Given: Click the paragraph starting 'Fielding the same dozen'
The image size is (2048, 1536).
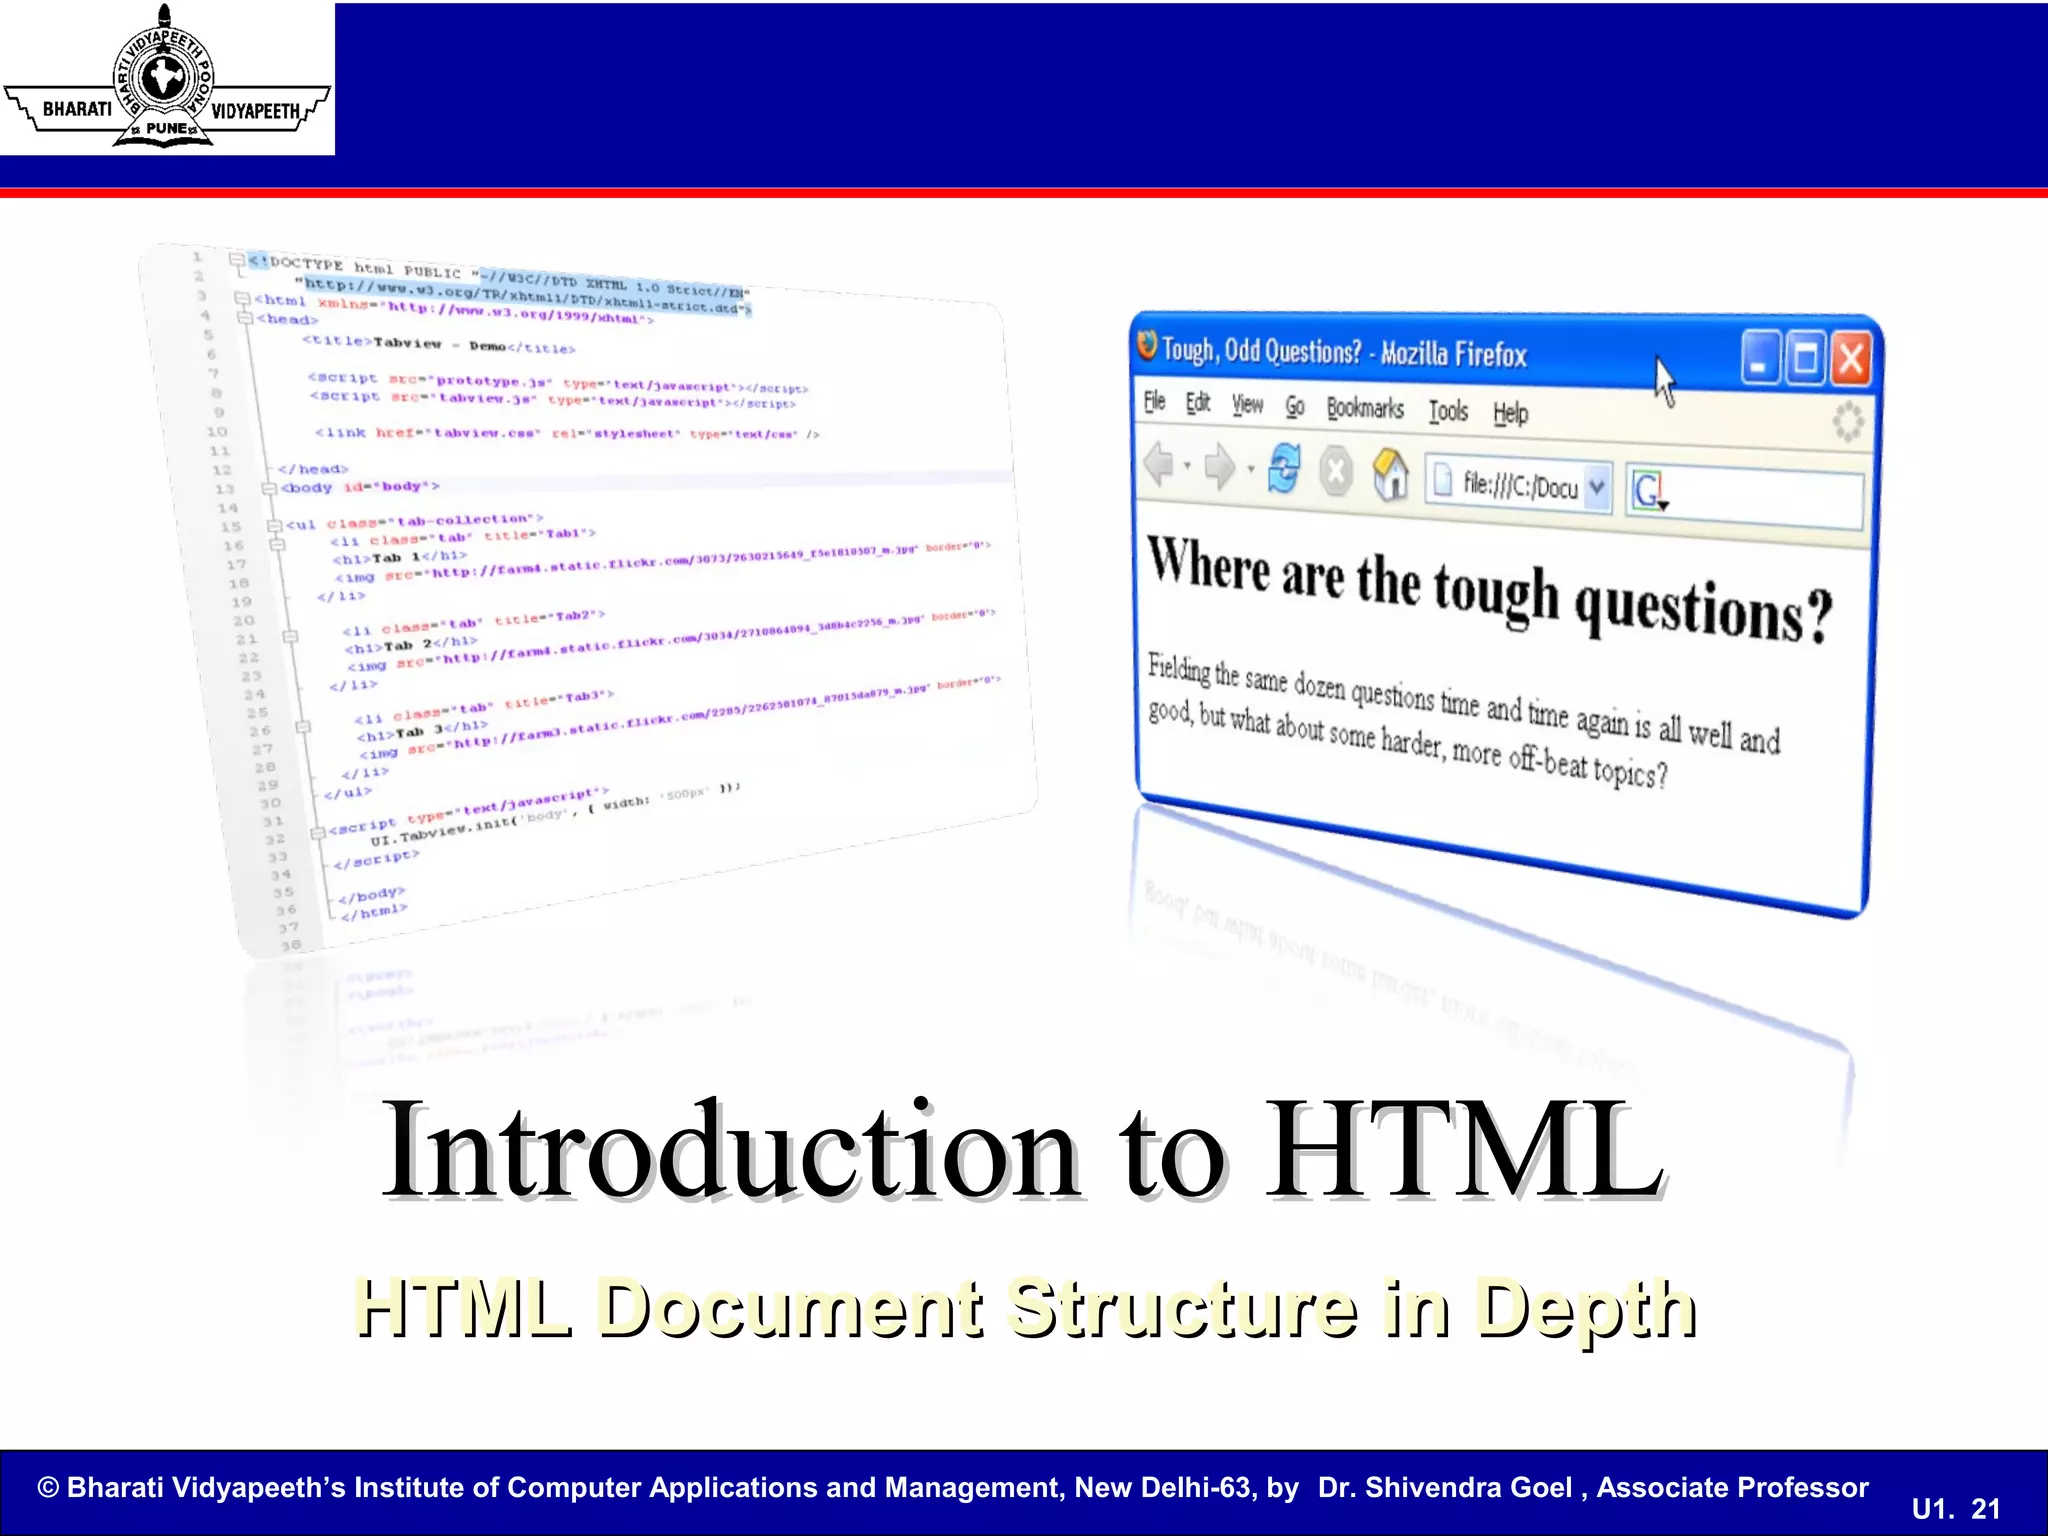Looking at the screenshot, I should (1463, 720).
